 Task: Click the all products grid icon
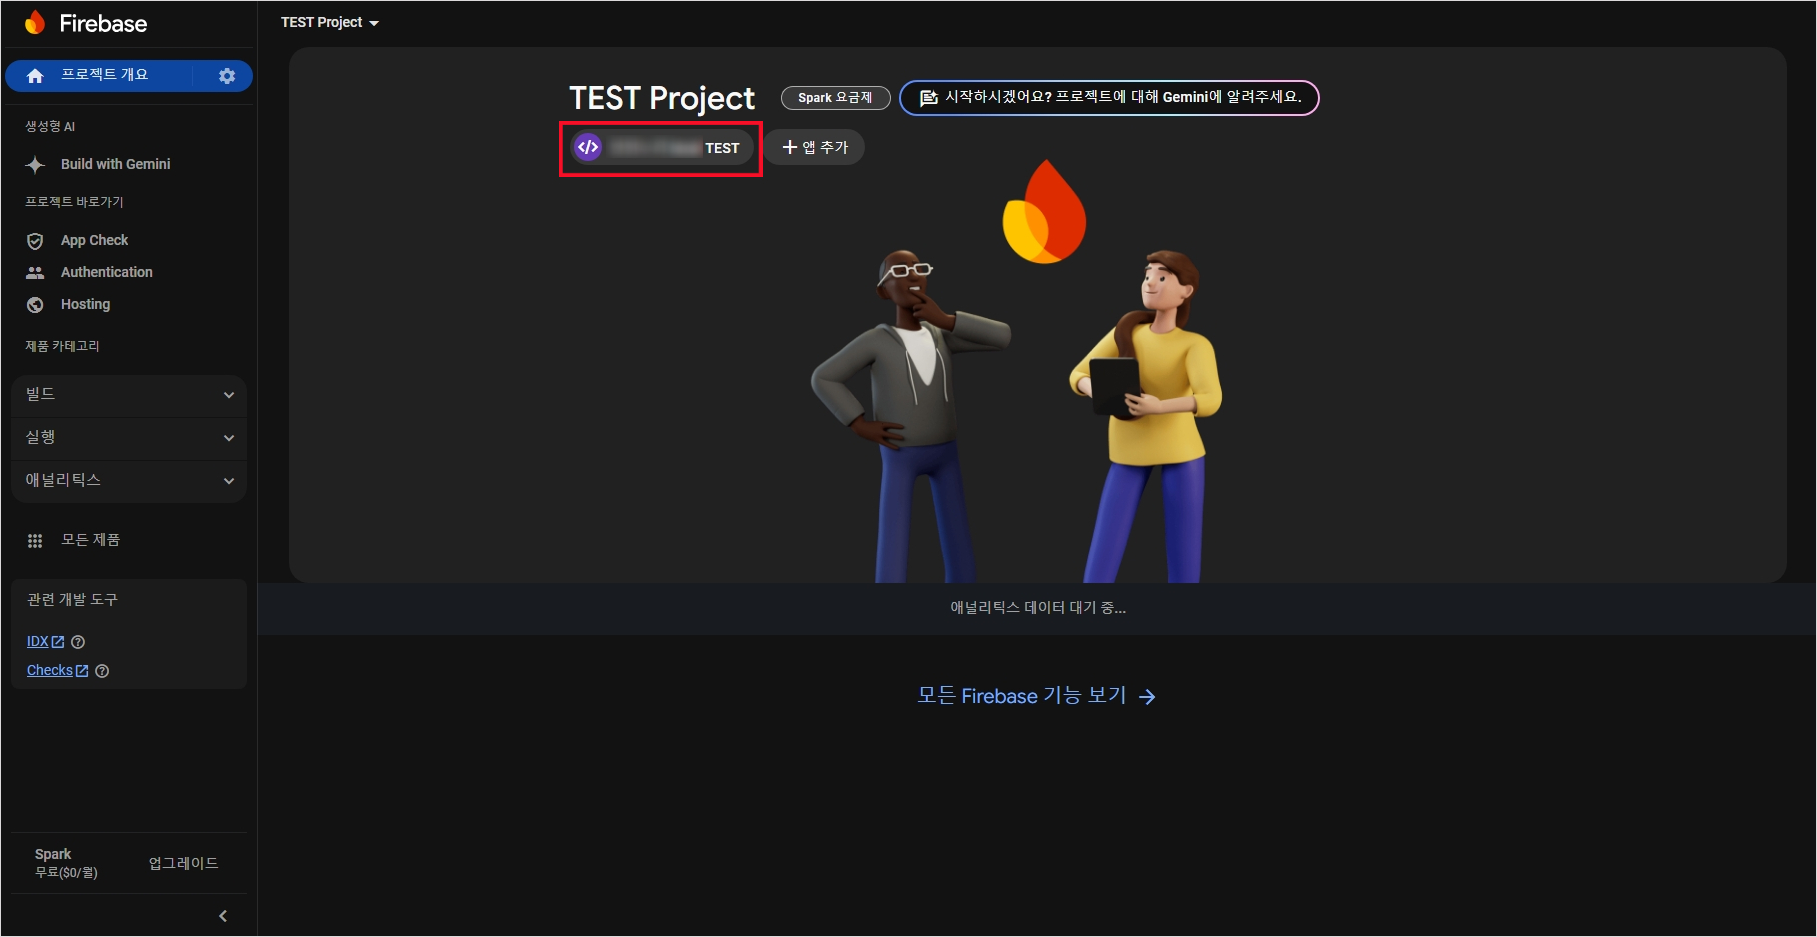coord(35,541)
